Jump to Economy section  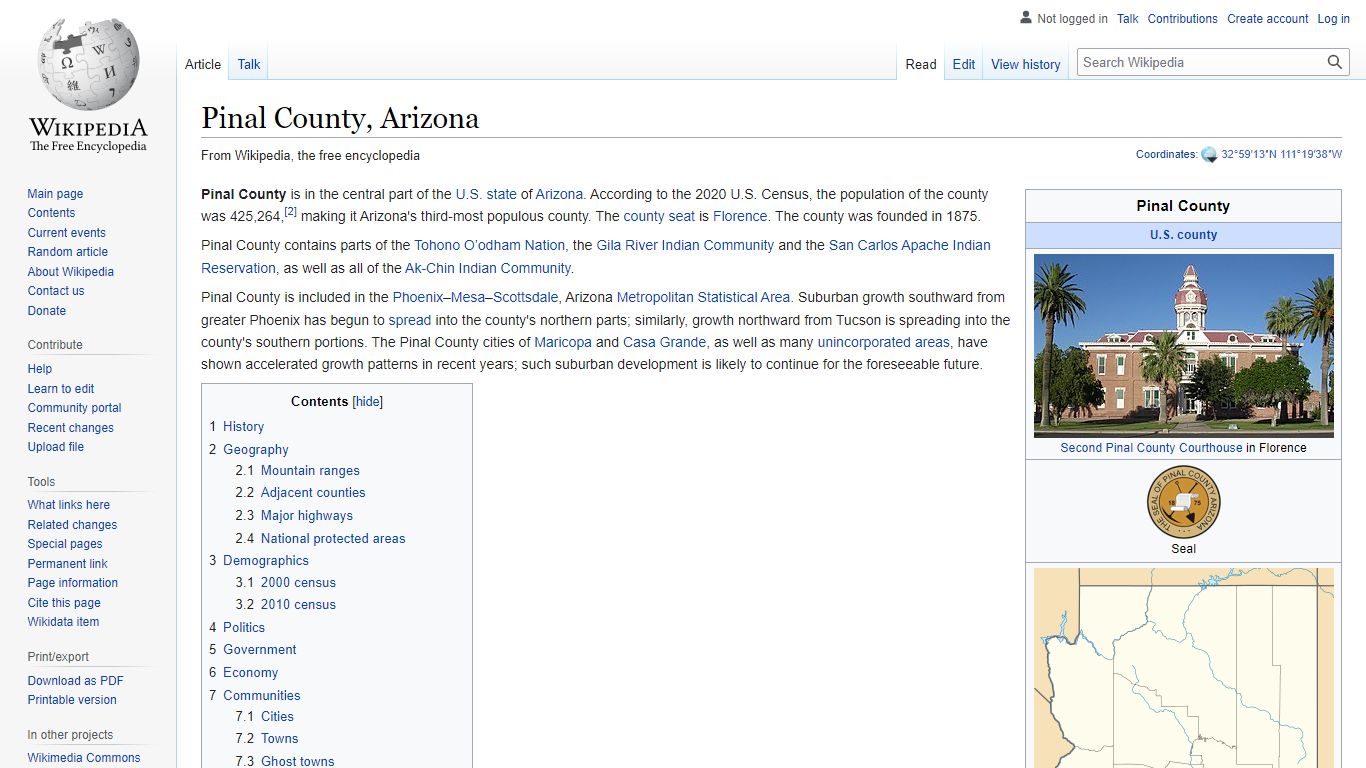pos(250,673)
